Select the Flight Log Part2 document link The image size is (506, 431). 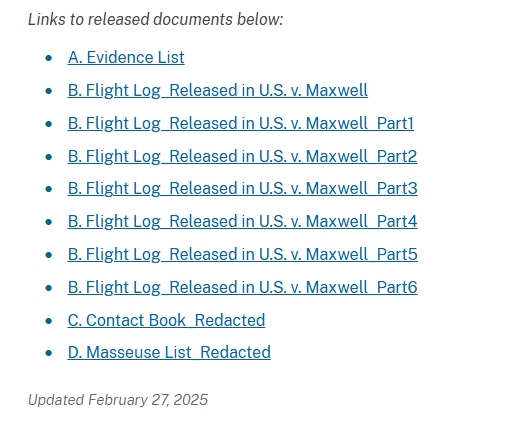coord(242,156)
